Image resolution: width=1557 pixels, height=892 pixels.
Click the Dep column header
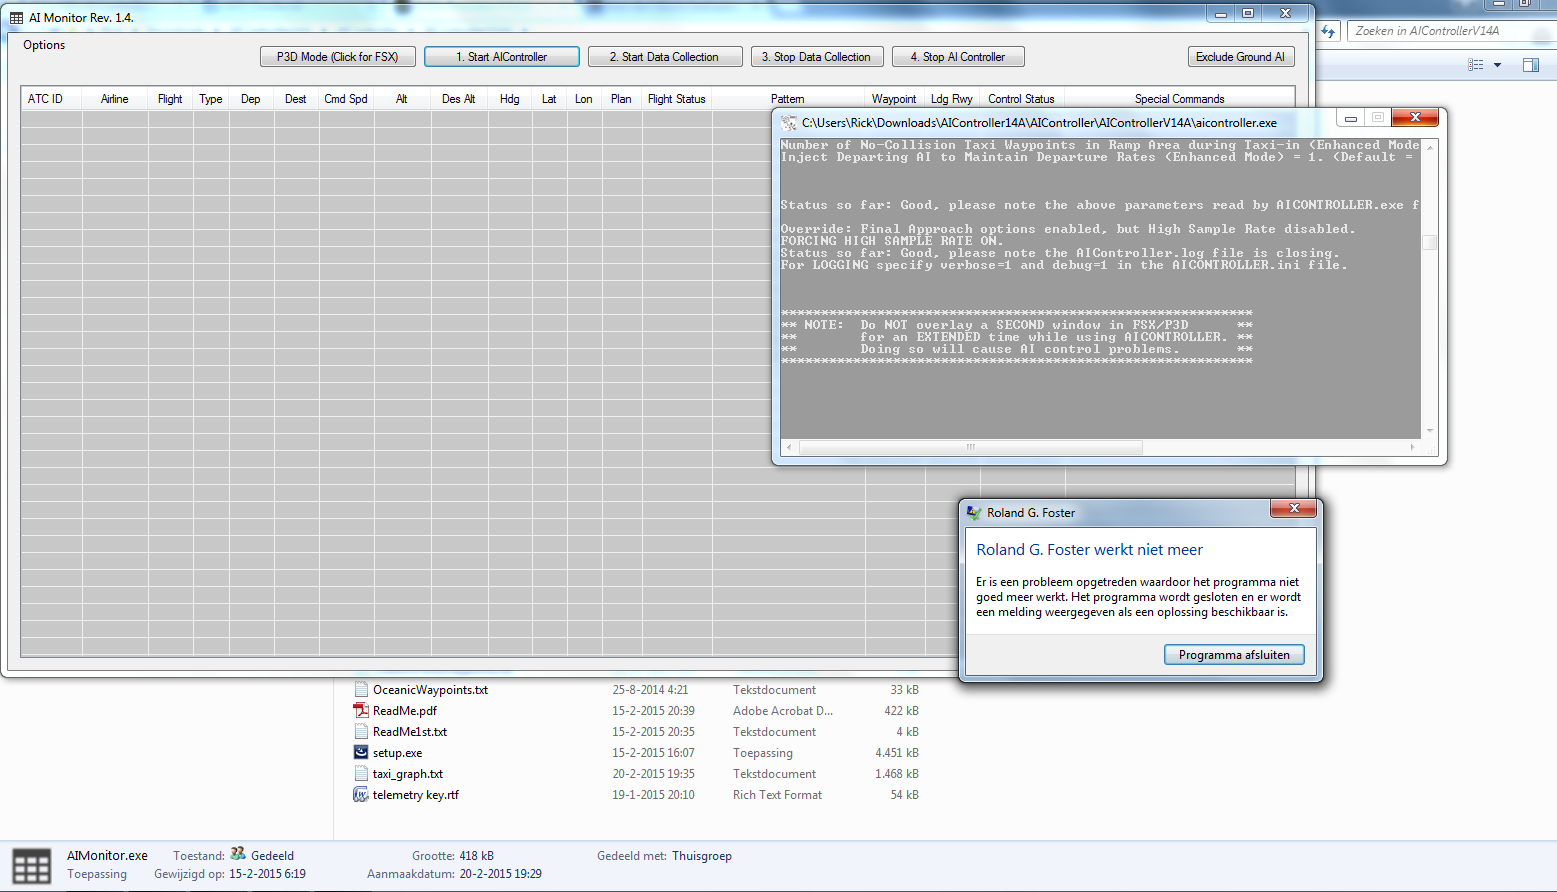250,99
